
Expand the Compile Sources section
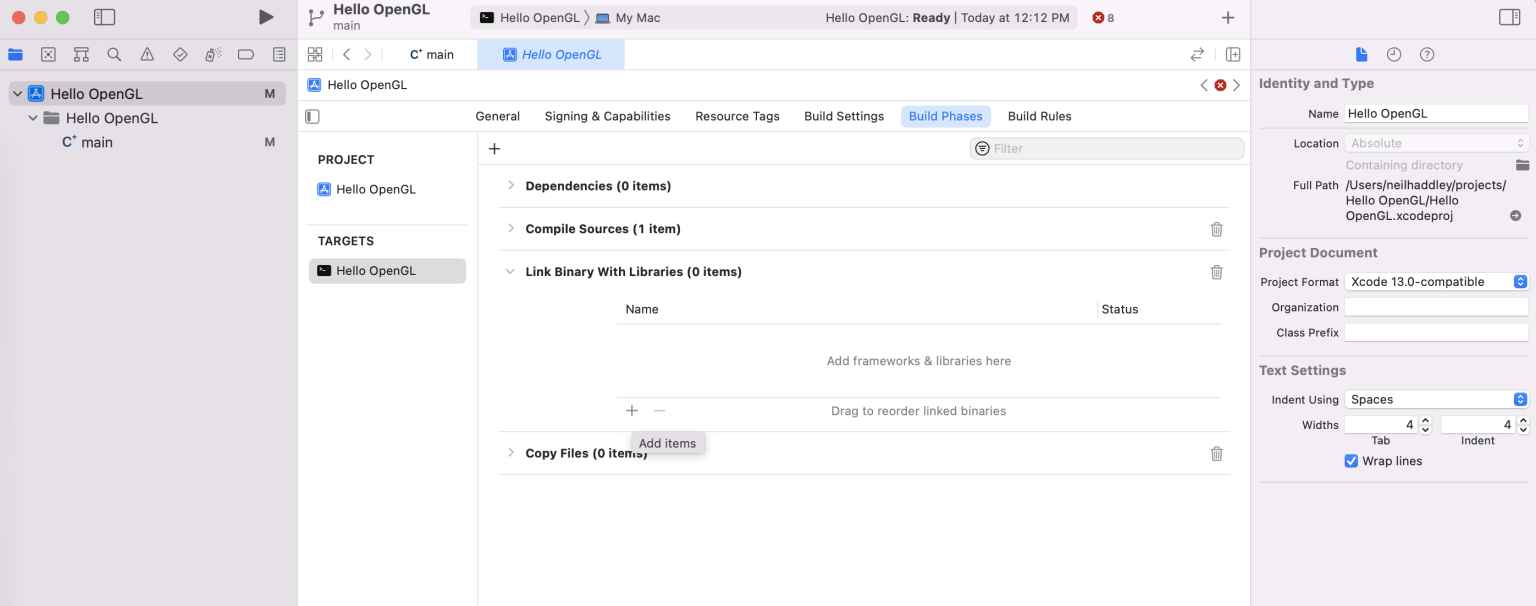click(511, 229)
